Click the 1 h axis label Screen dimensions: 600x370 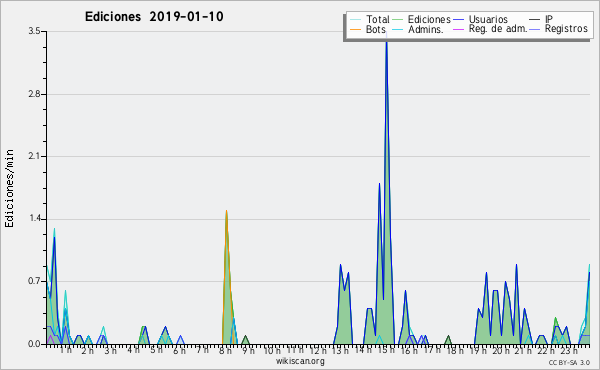[x=65, y=350]
